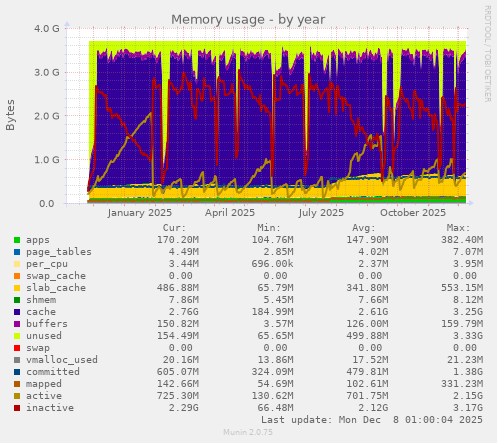
Task: Click the page_tables blue legend swatch
Action: (x=17, y=252)
